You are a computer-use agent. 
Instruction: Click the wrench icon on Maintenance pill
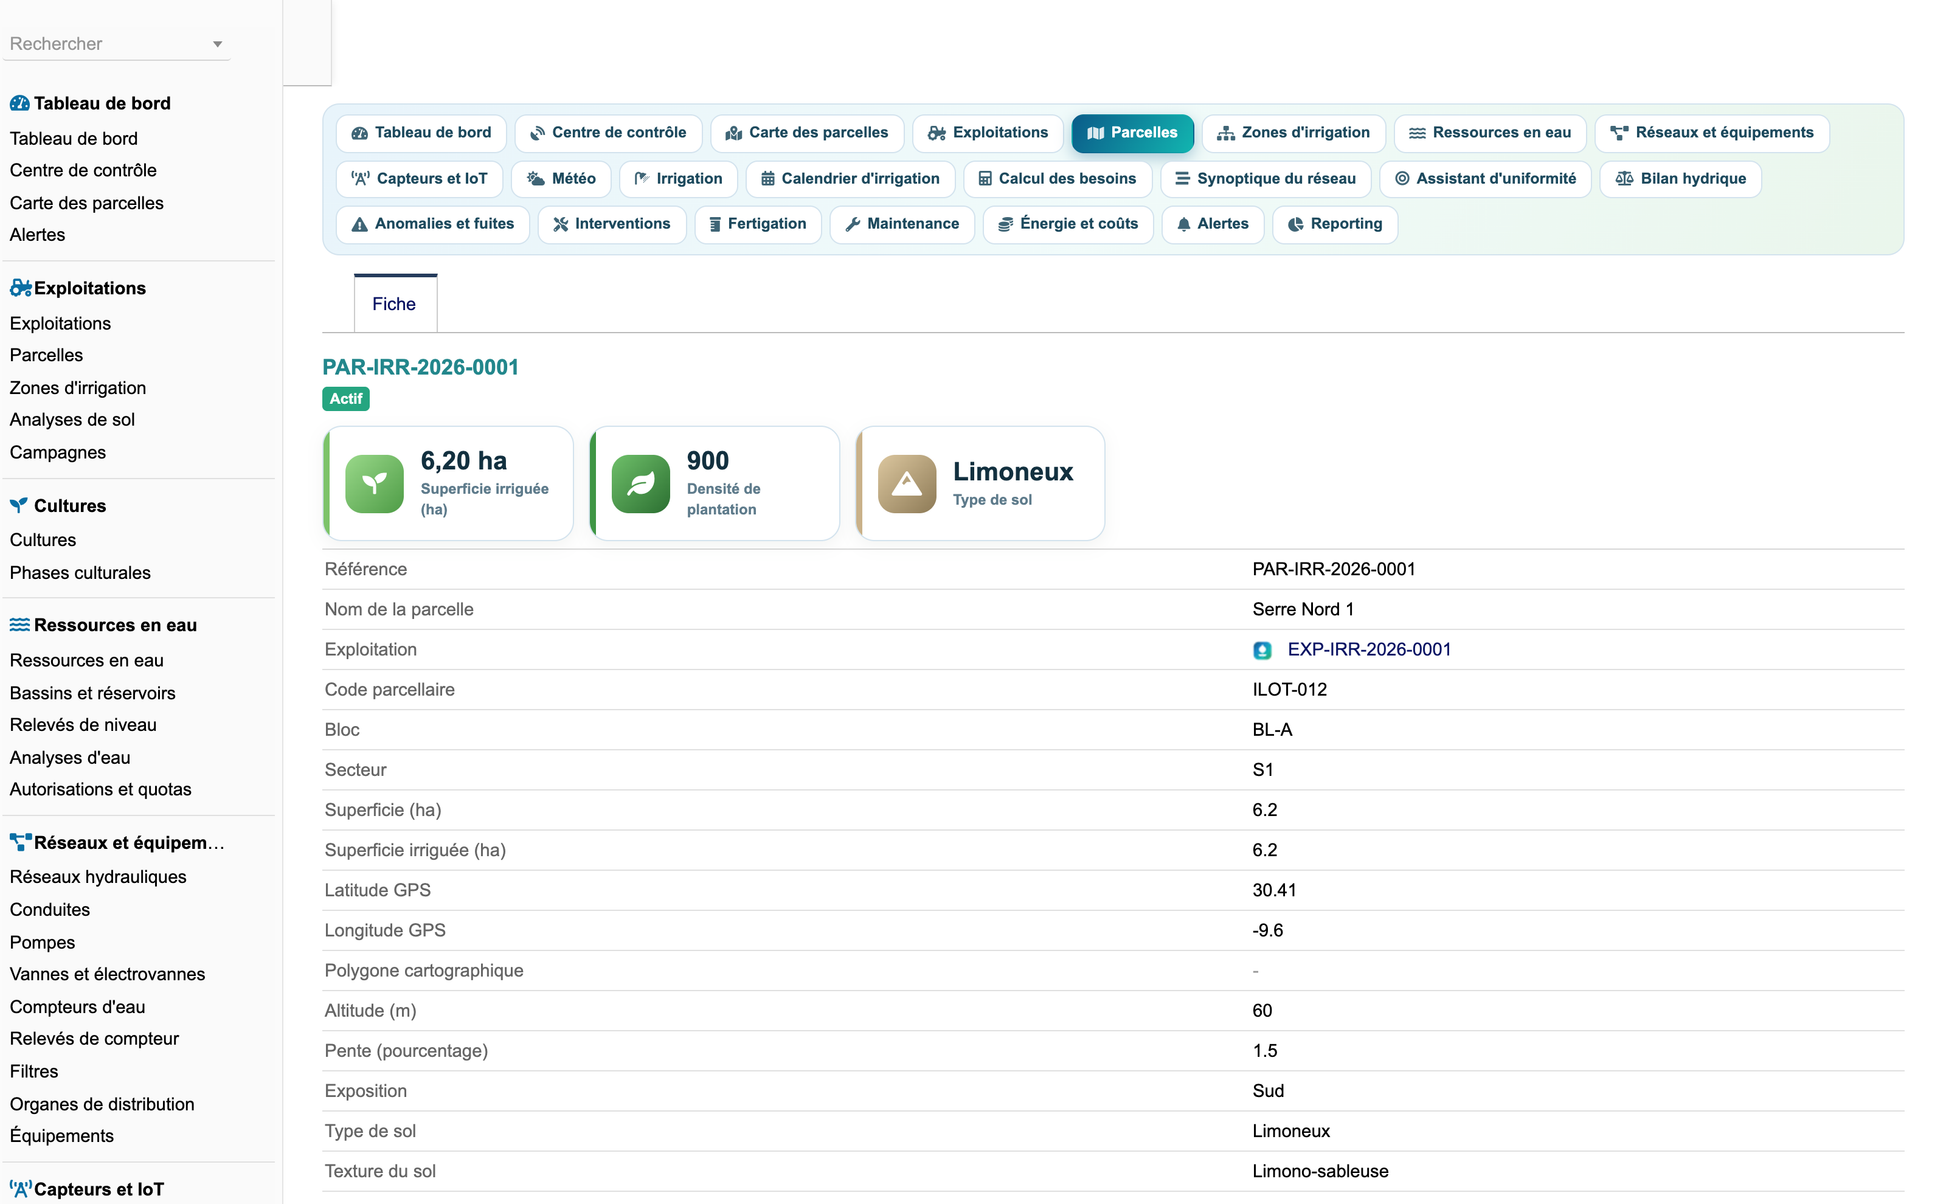(853, 224)
